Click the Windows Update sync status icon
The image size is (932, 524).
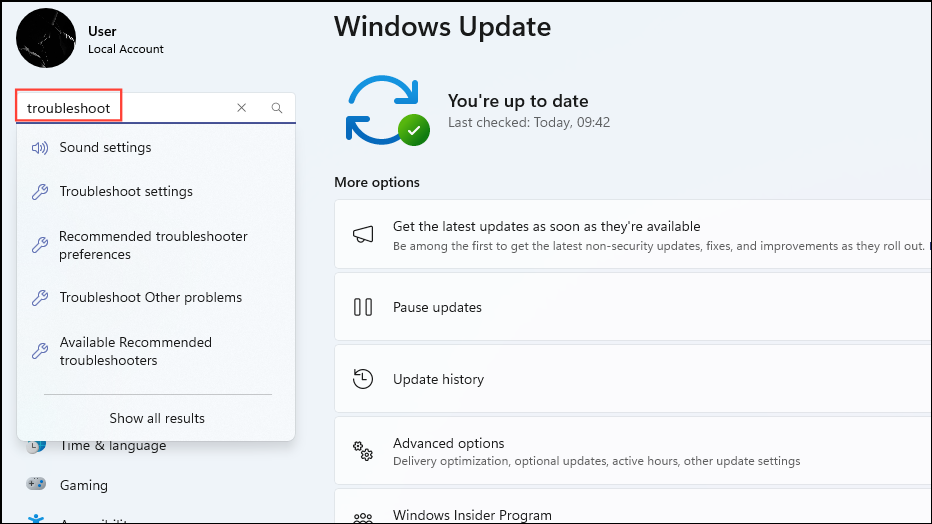pos(387,111)
